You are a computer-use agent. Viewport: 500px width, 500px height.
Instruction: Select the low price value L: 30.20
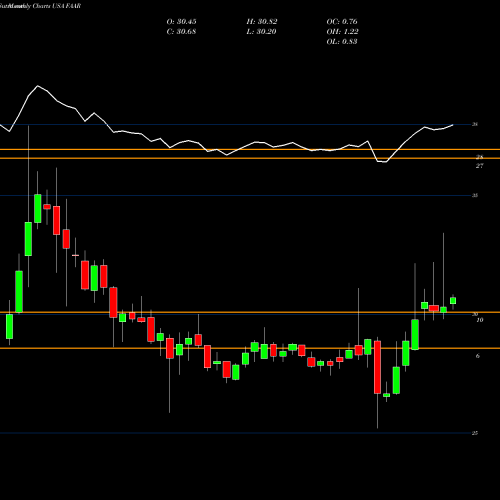coord(261,32)
